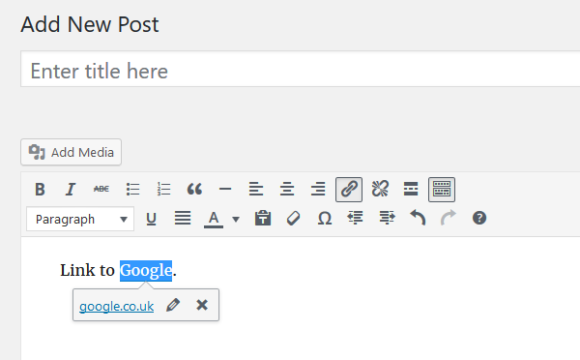
Task: Click the Add Media button
Action: [71, 152]
